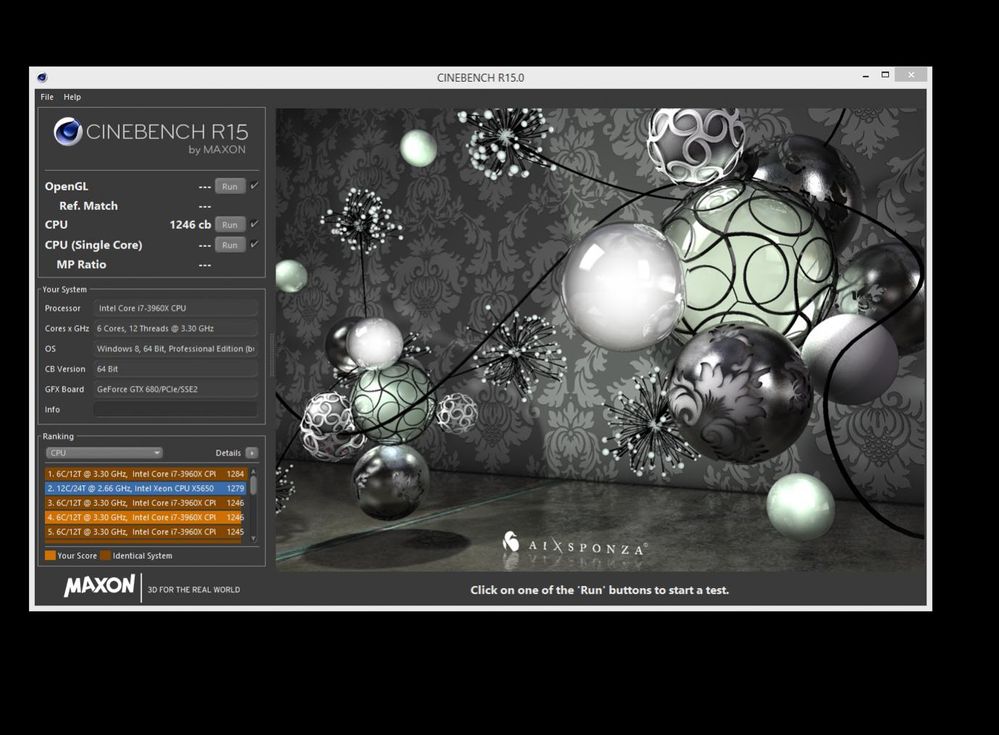Screen dimensions: 999x735
Task: Toggle the OpenGL test checkbox
Action: click(254, 186)
